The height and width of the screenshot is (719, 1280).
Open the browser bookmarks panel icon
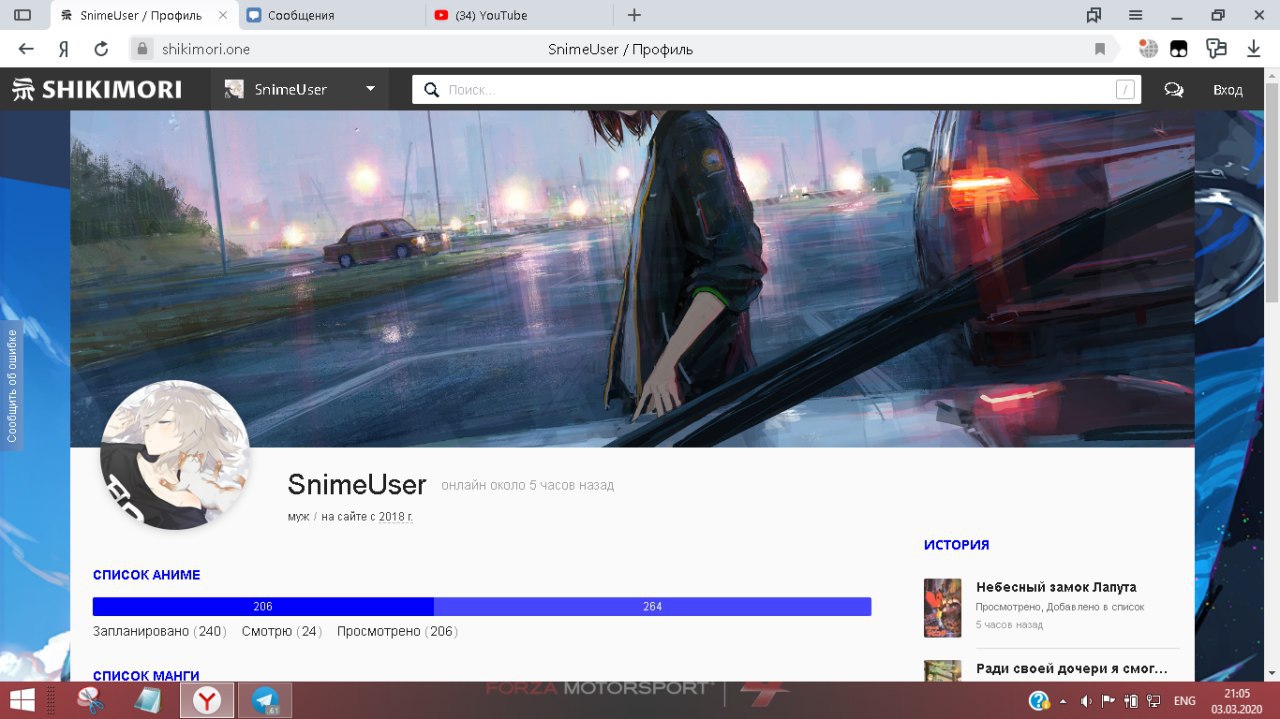1093,15
